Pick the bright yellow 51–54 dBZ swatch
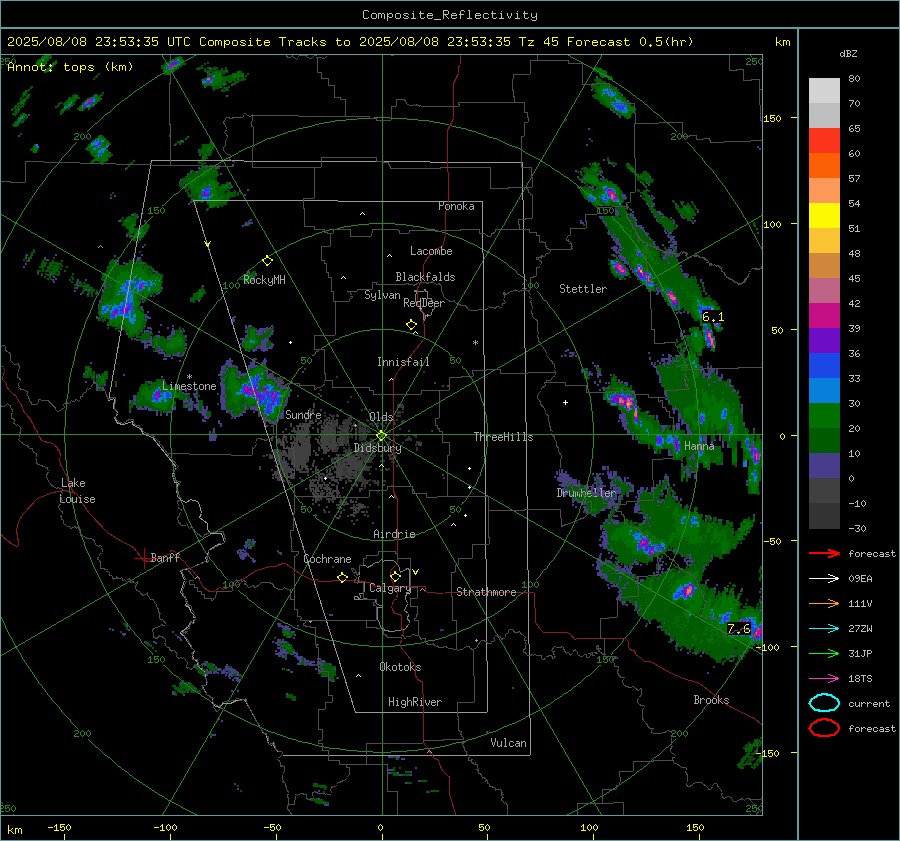The image size is (900, 841). tap(824, 216)
